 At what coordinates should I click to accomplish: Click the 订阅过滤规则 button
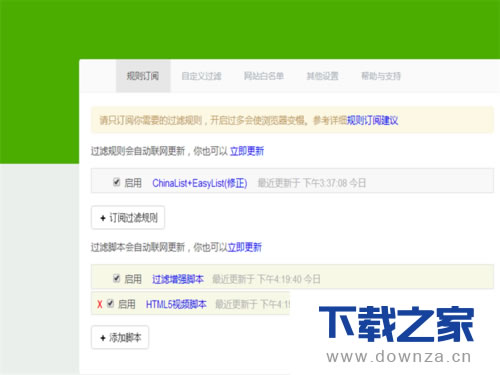[128, 218]
